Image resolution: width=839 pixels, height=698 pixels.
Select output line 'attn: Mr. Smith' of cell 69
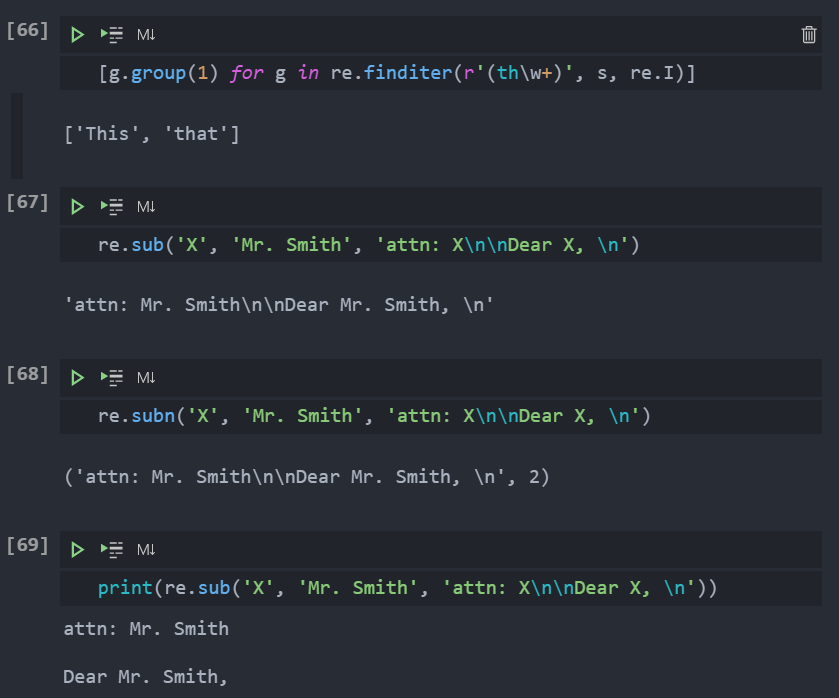coord(146,628)
